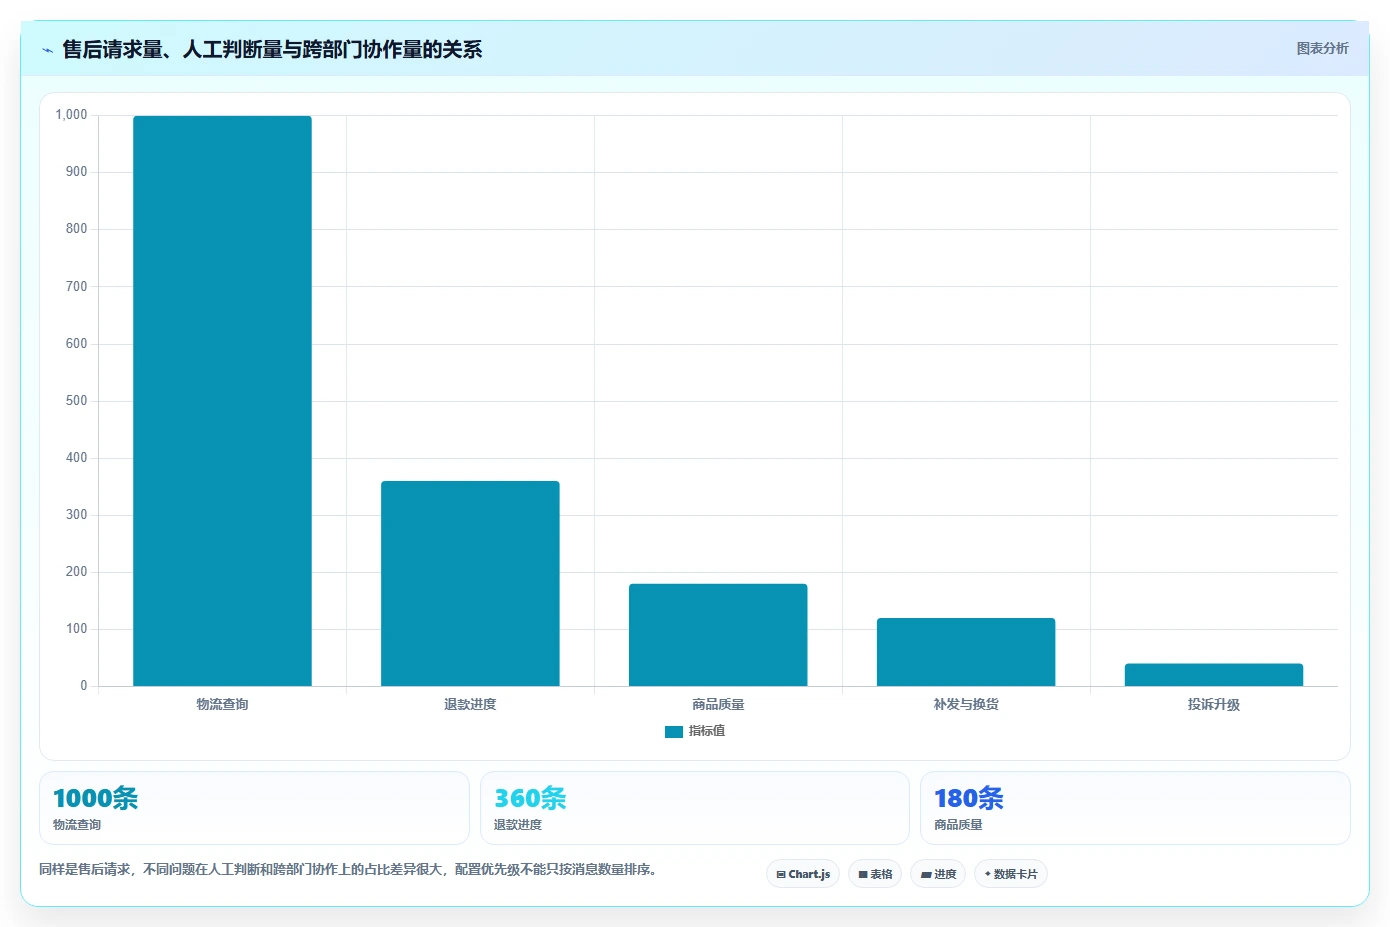The height and width of the screenshot is (927, 1390).
Task: Click the 商品质量 x-axis label
Action: 718,704
